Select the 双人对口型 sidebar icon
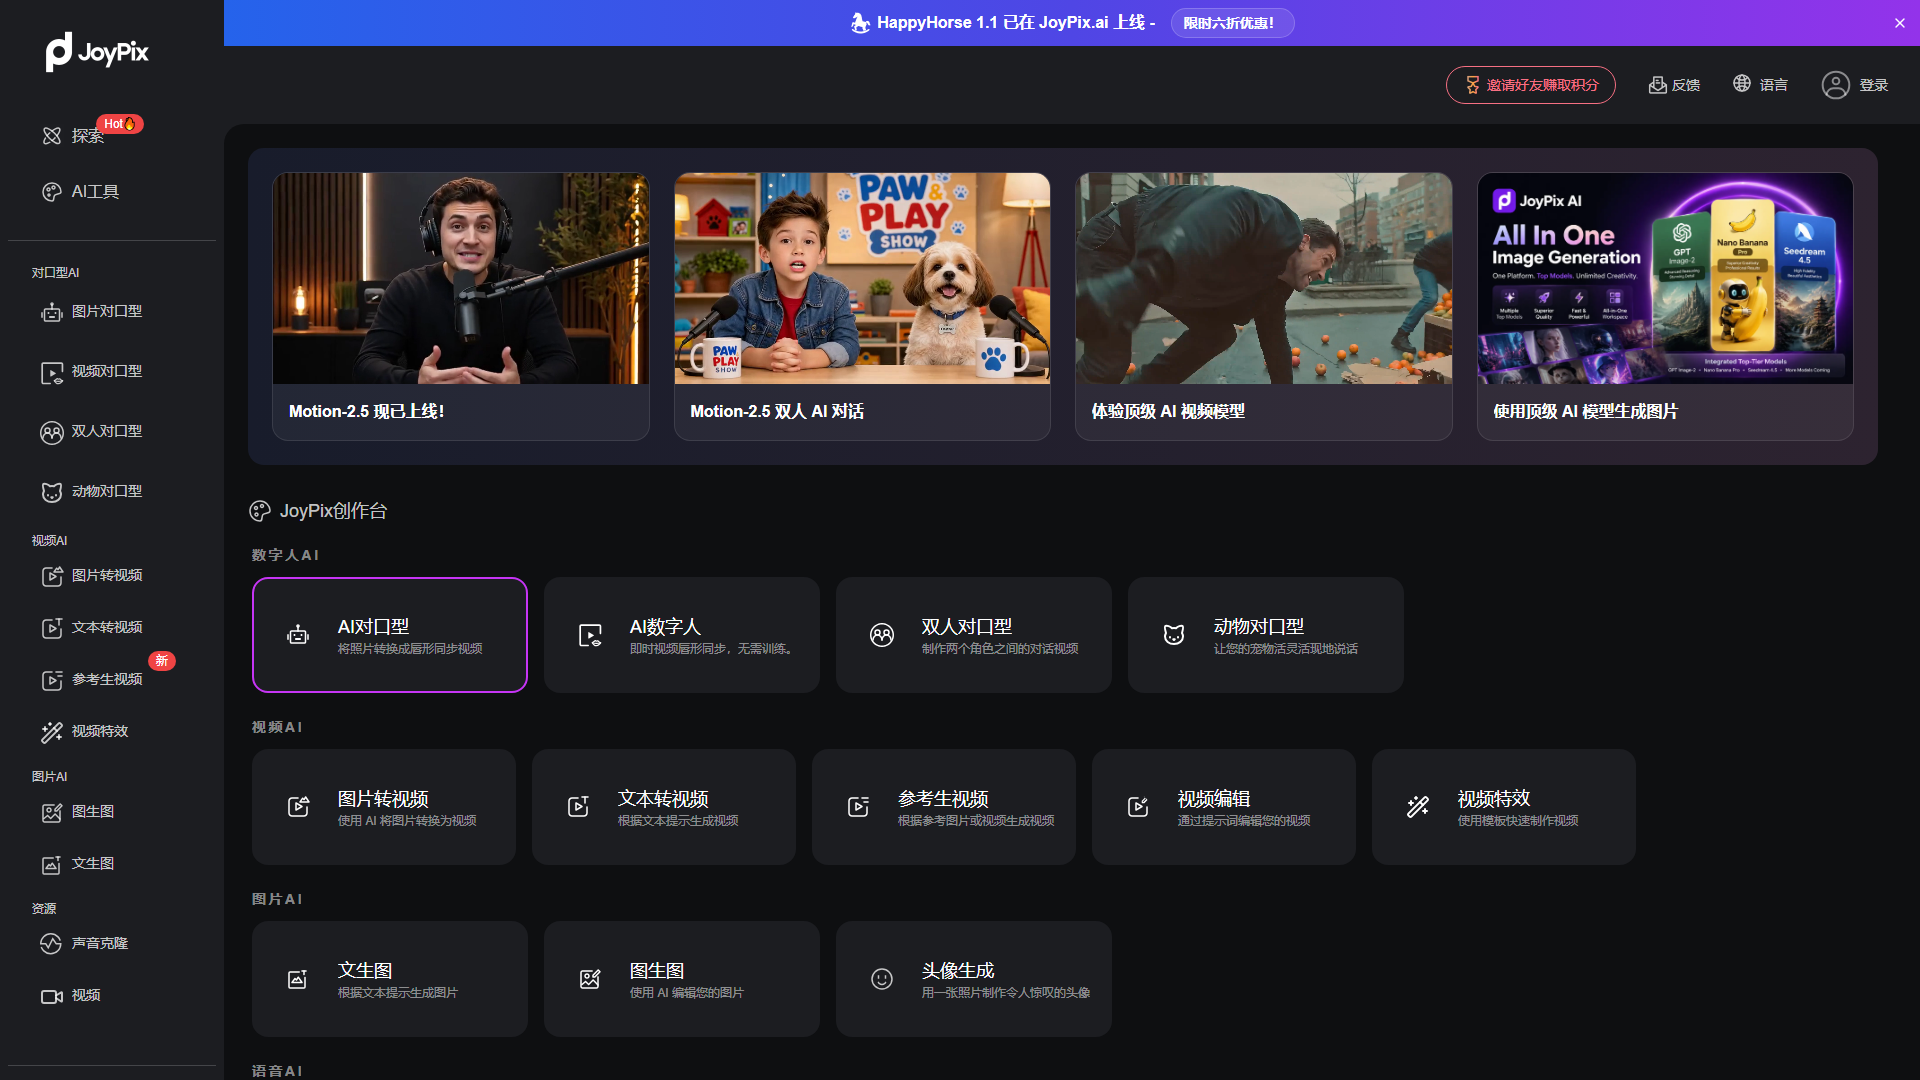1920x1080 pixels. click(52, 433)
